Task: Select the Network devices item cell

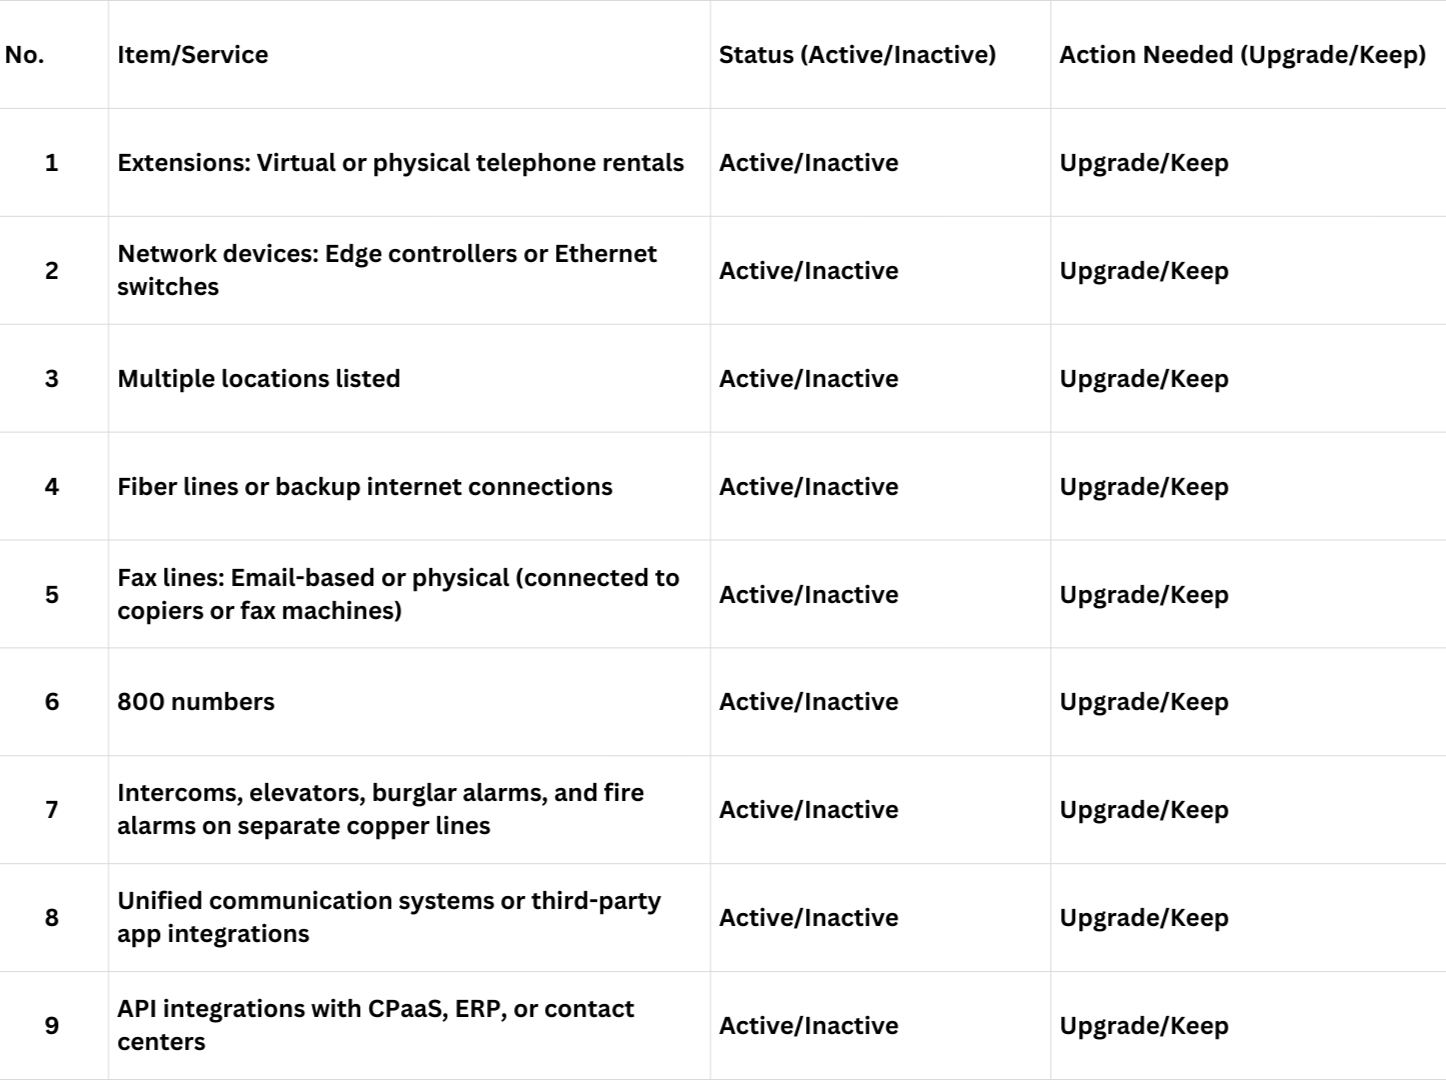Action: 387,270
